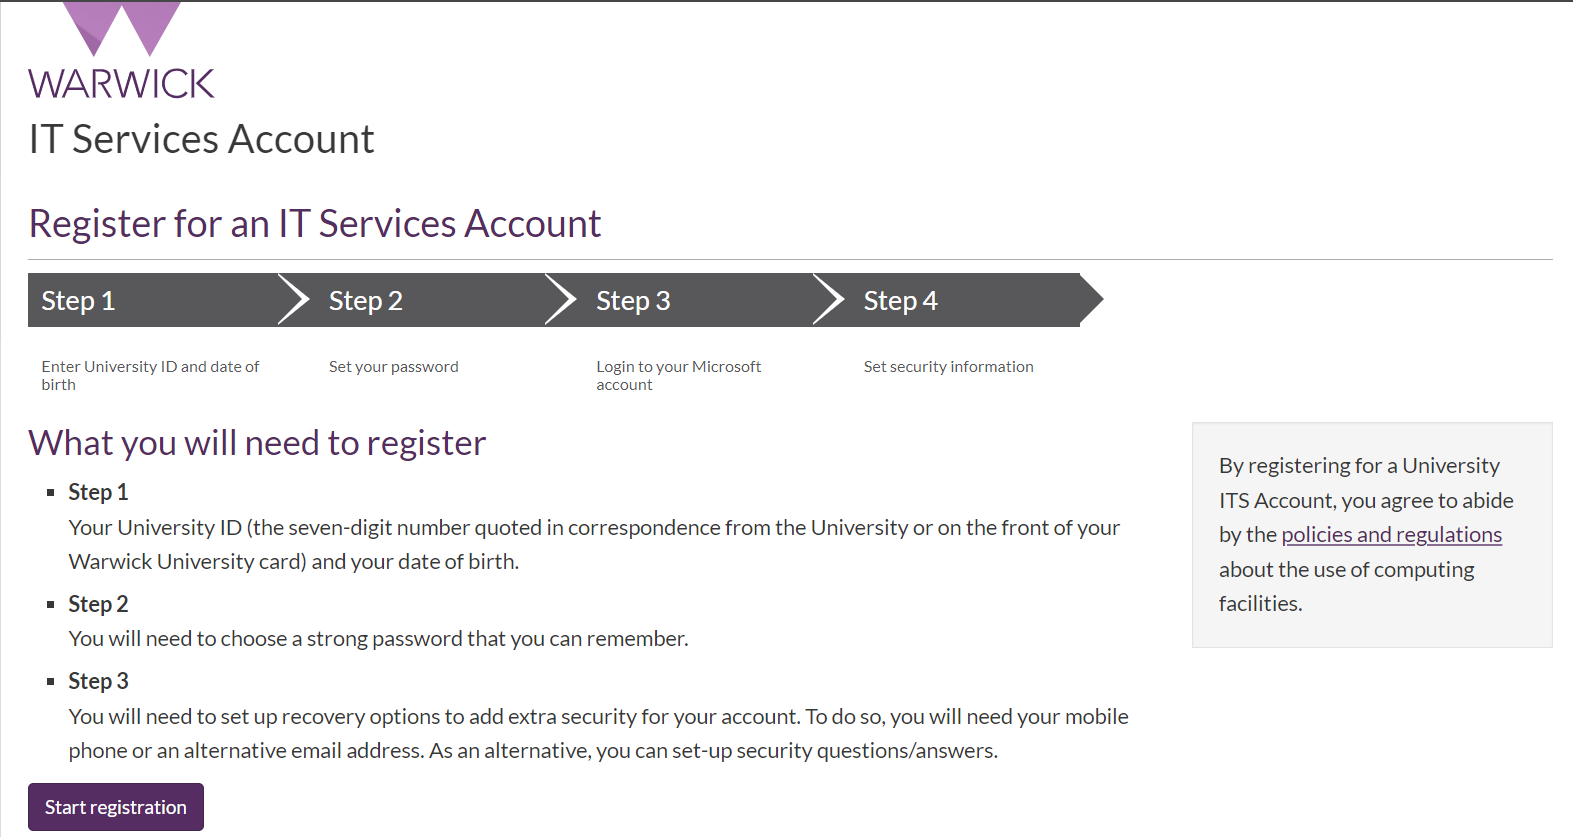Viewport: 1573px width, 837px height.
Task: Click the chevron arrow between Step 3 and Step 4
Action: pyautogui.click(x=829, y=300)
